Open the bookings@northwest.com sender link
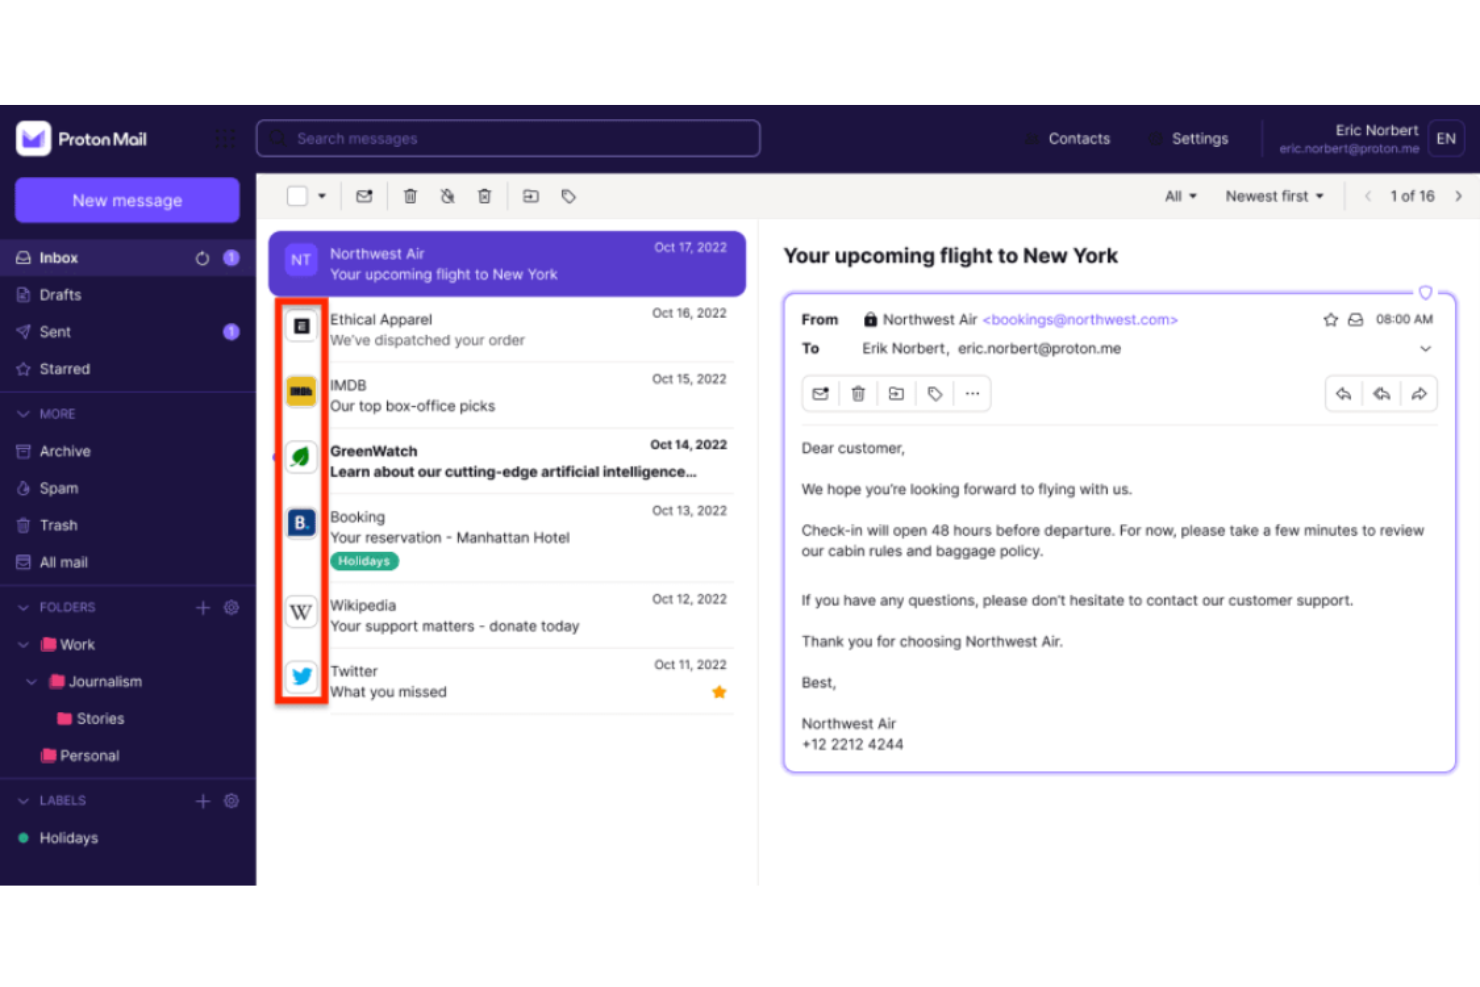This screenshot has height=987, width=1480. 1079,319
